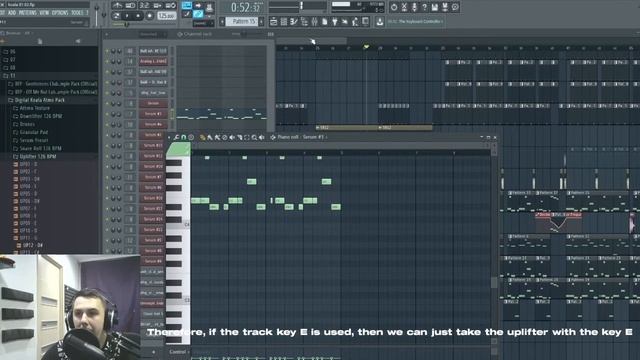Open the ADD menu
Viewport: 640px width, 360px height.
coord(12,13)
